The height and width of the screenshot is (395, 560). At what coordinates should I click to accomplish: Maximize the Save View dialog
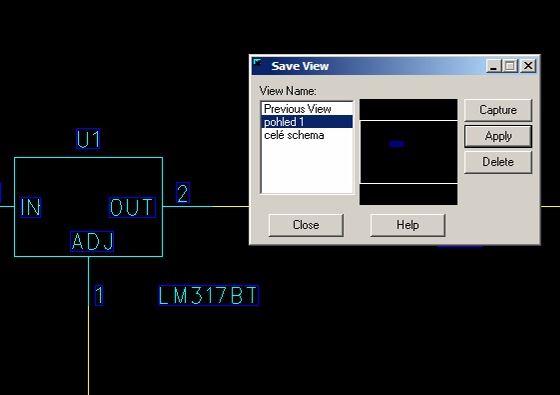pos(510,66)
